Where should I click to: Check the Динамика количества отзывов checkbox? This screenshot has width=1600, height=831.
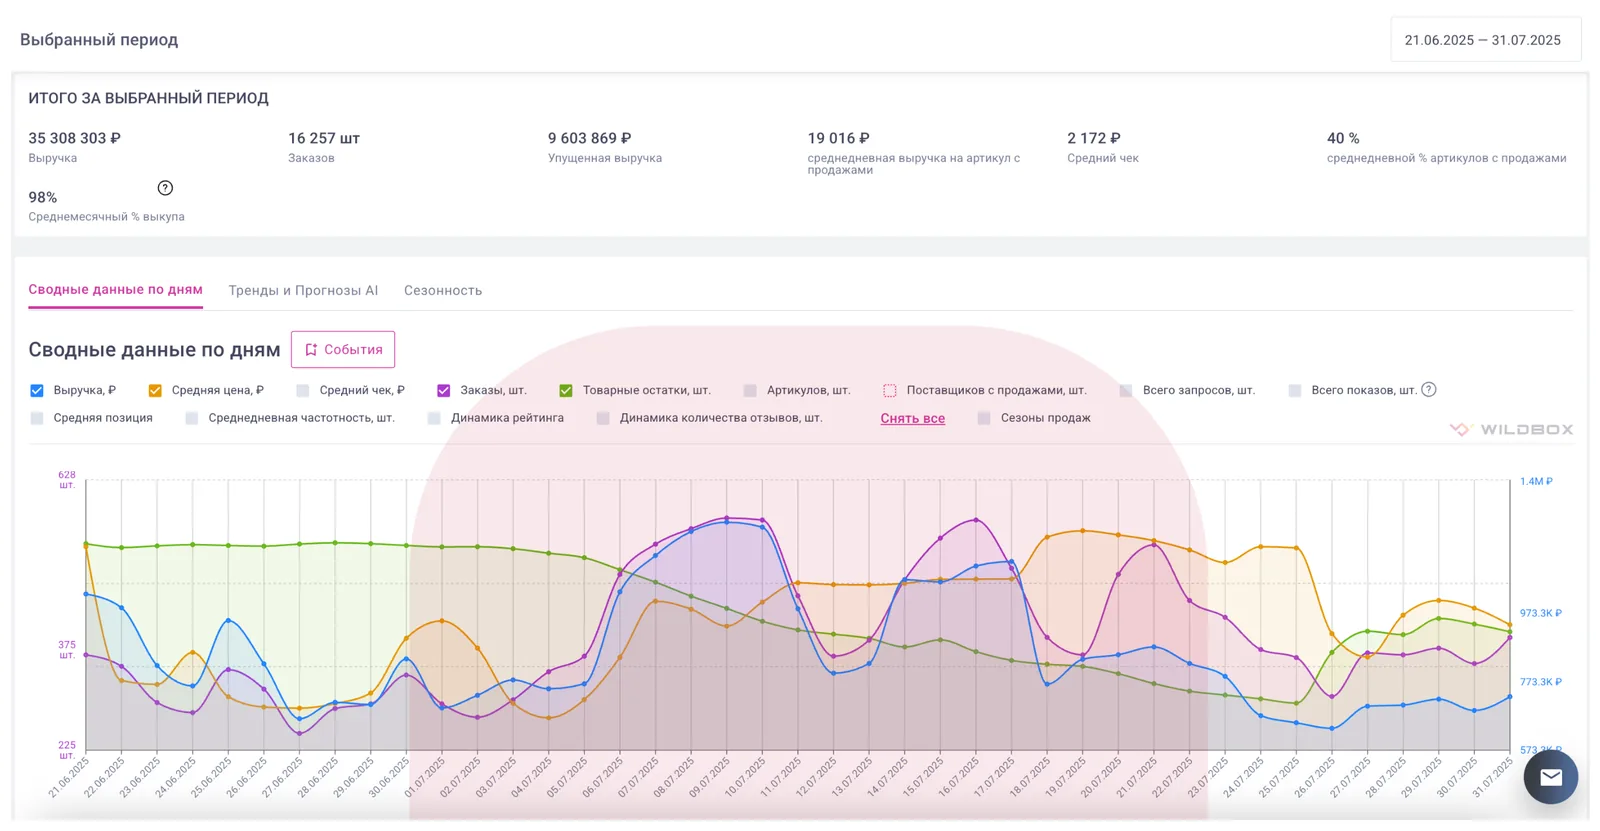point(603,418)
